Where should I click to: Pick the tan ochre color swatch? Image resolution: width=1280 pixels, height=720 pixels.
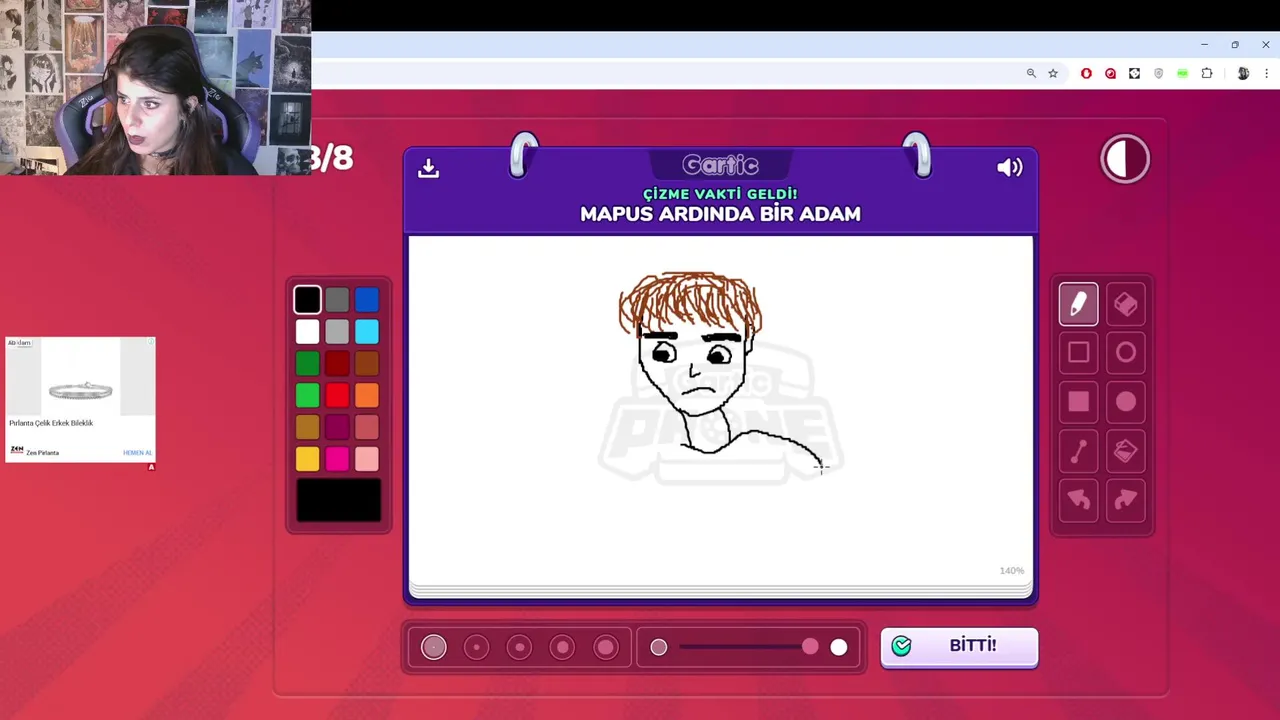pos(307,427)
